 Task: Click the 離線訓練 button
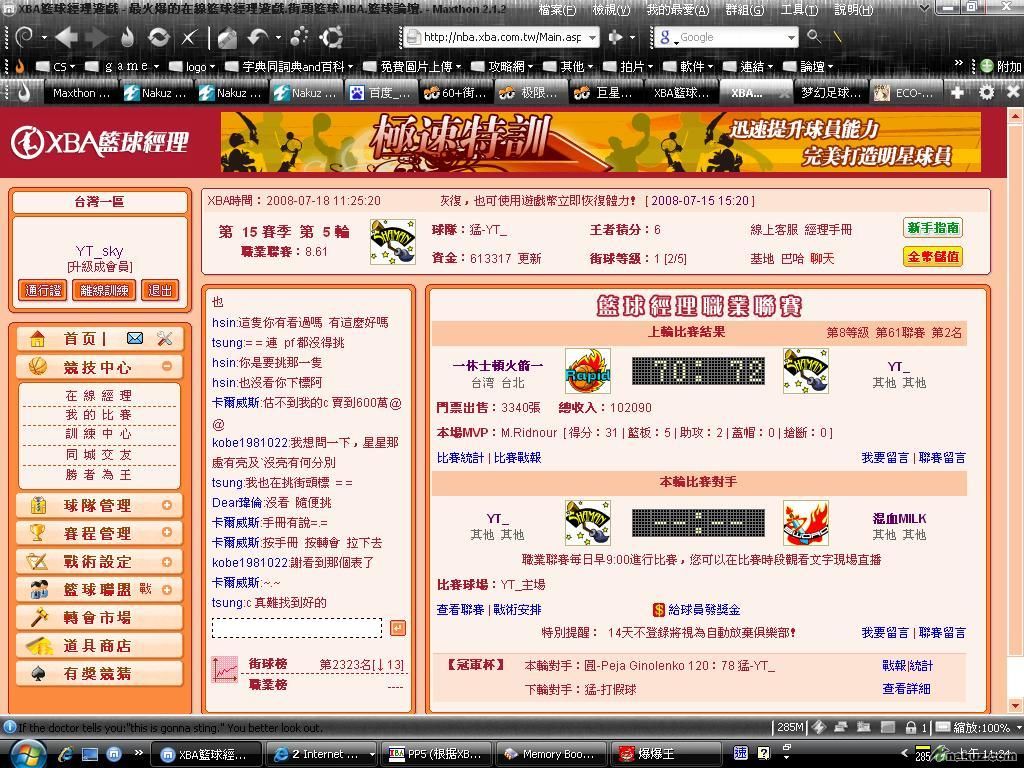[x=104, y=290]
